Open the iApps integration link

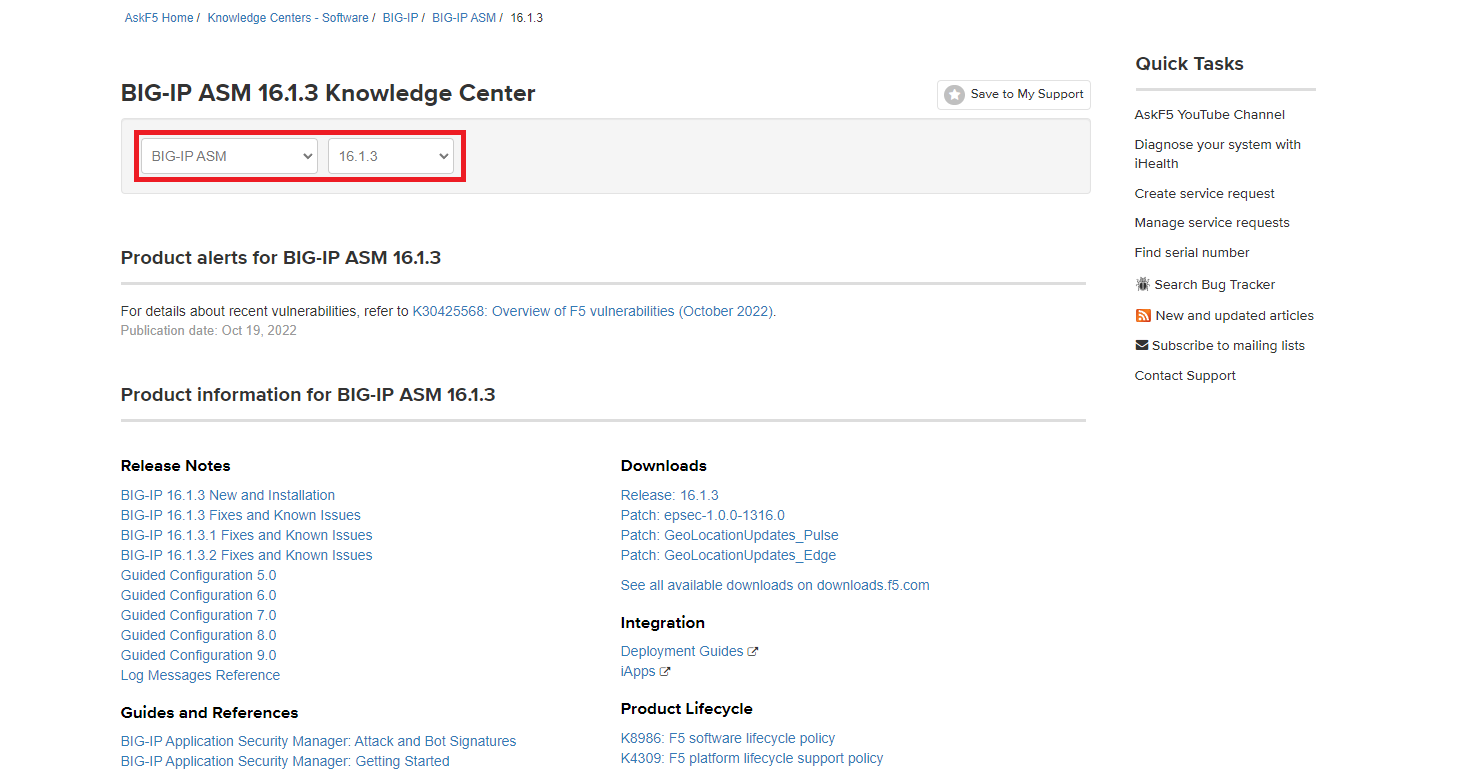pyautogui.click(x=638, y=671)
